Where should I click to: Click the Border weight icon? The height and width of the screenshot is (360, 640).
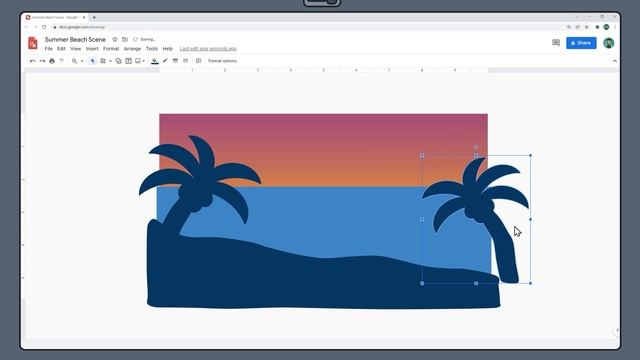[x=176, y=61]
